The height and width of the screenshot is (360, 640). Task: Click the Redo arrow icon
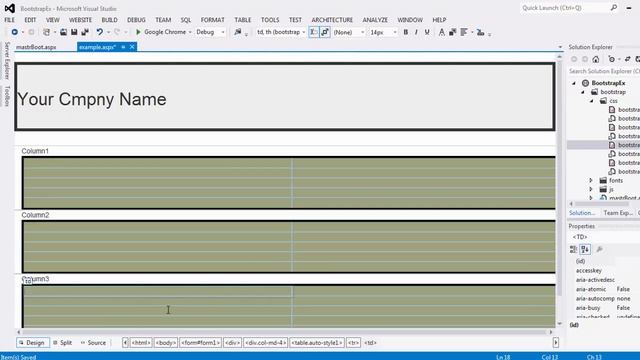(x=117, y=32)
